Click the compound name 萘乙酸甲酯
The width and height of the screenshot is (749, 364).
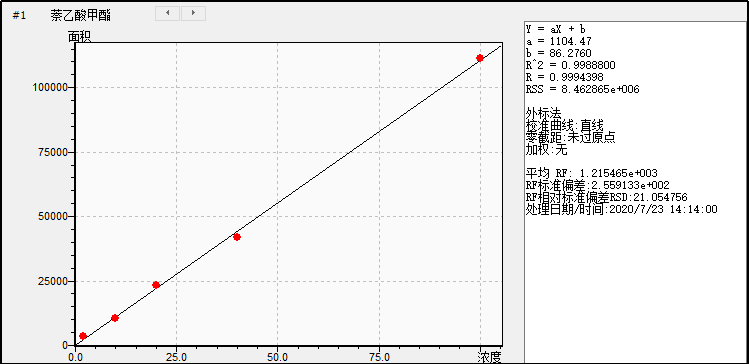click(81, 16)
